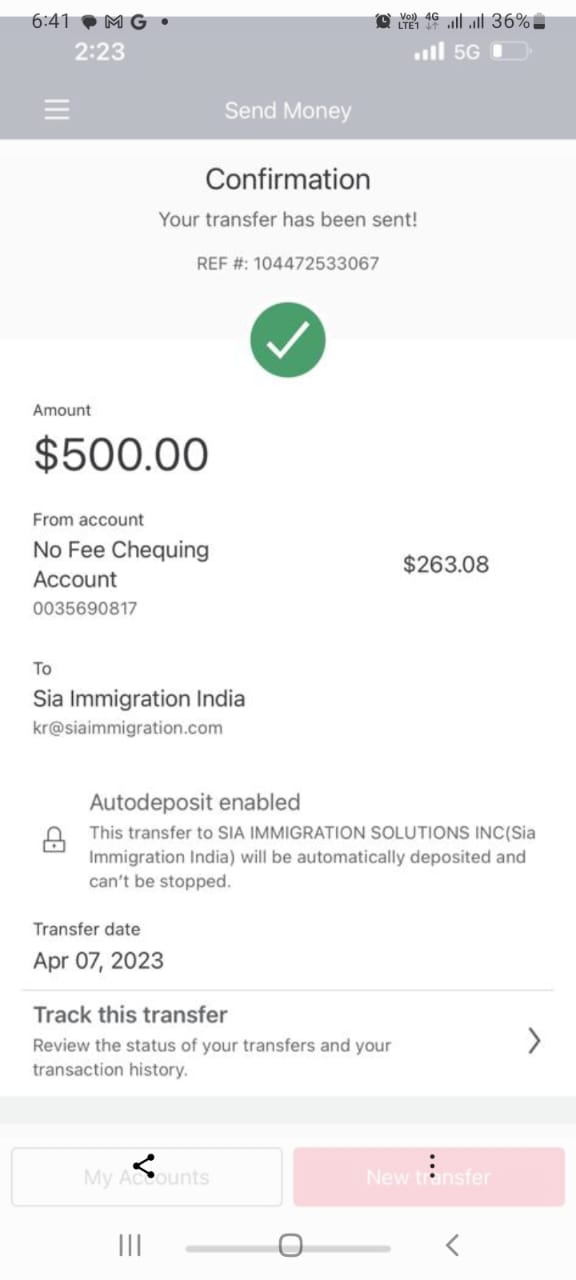
Task: Tap the green checkmark confirmation icon
Action: 288,340
